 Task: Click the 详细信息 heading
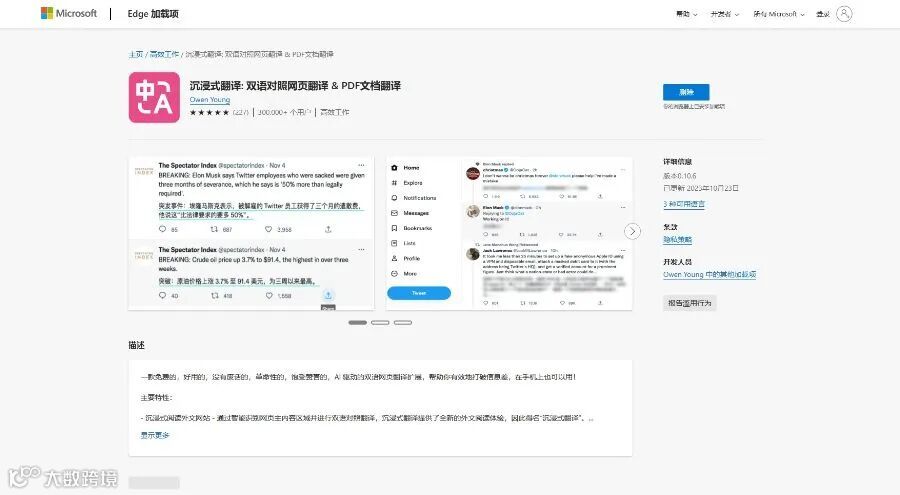(677, 162)
